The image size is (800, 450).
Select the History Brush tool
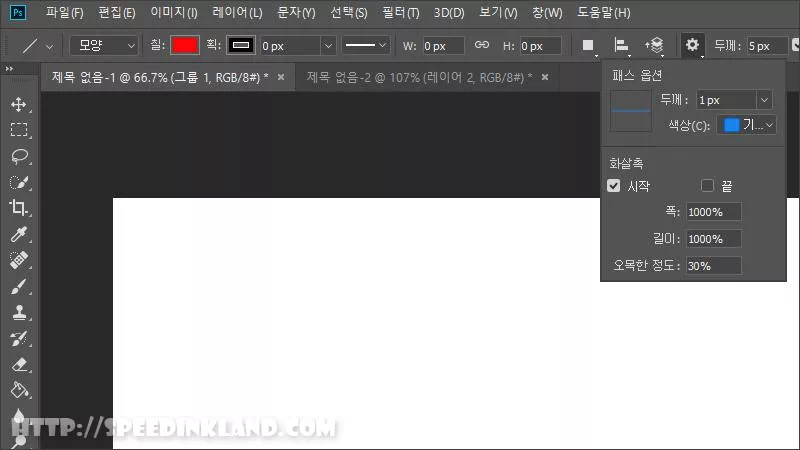coord(19,338)
